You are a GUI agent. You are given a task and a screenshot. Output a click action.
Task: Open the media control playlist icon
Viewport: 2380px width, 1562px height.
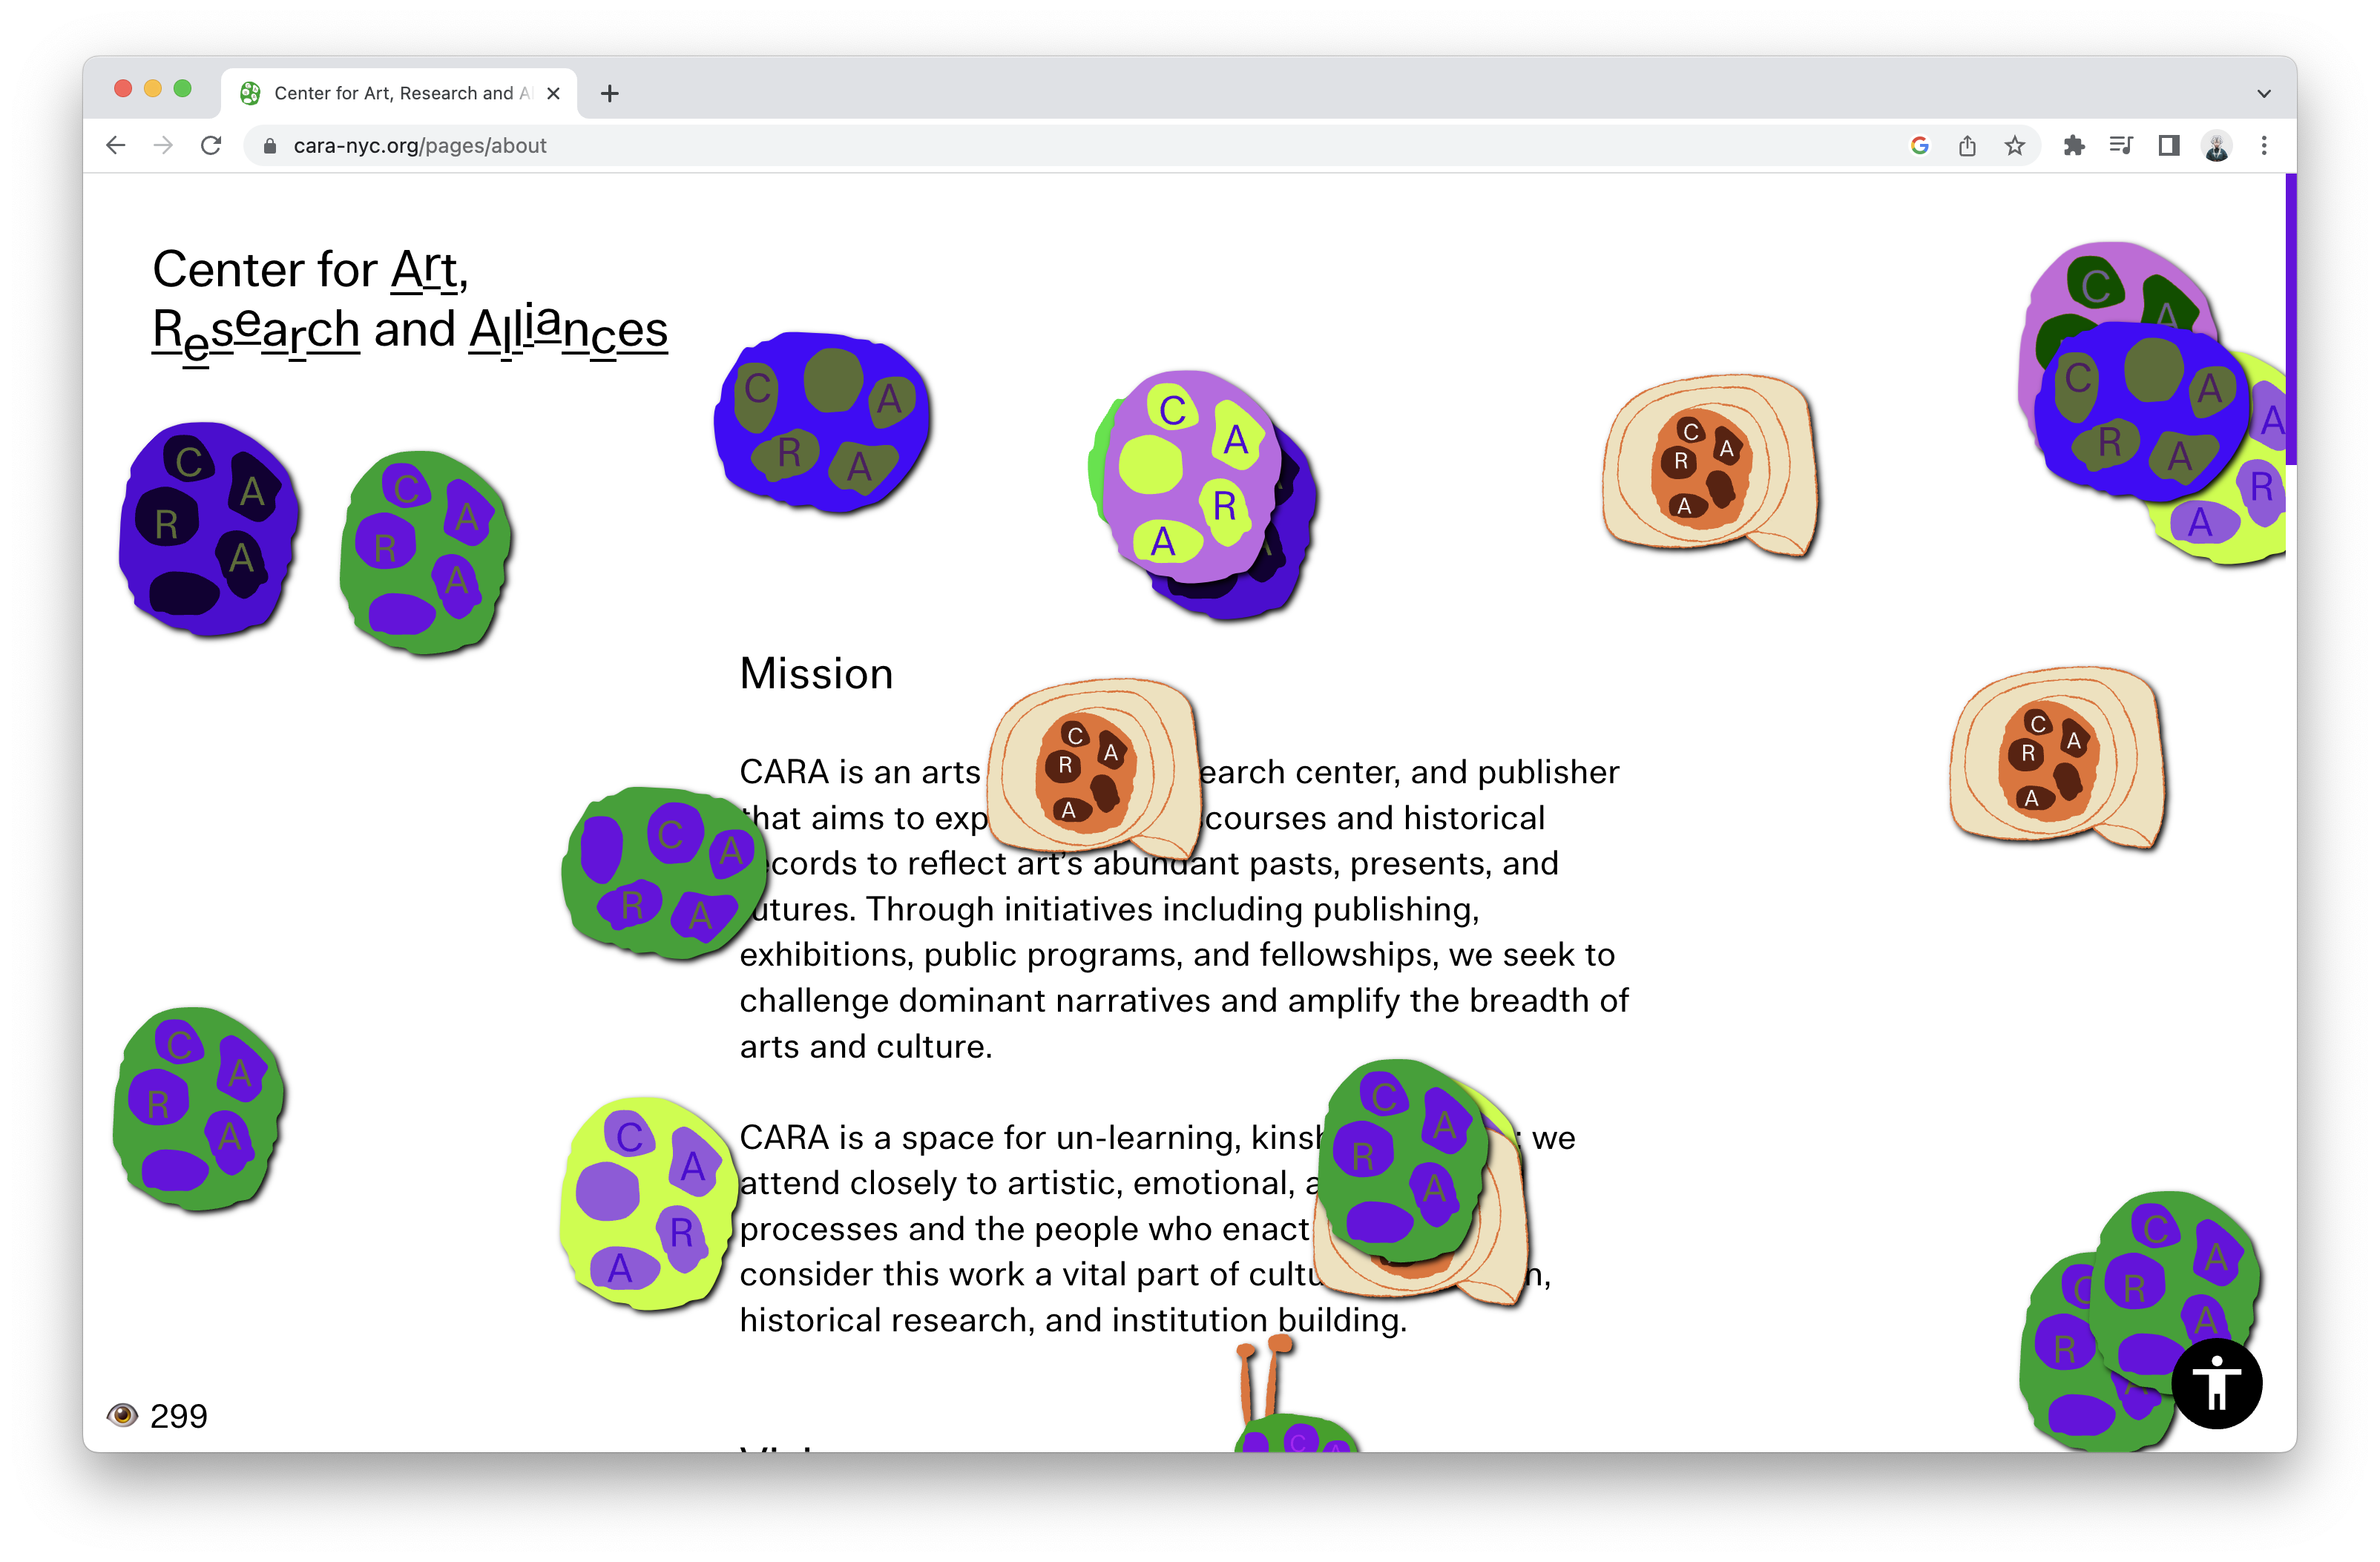tap(2120, 146)
